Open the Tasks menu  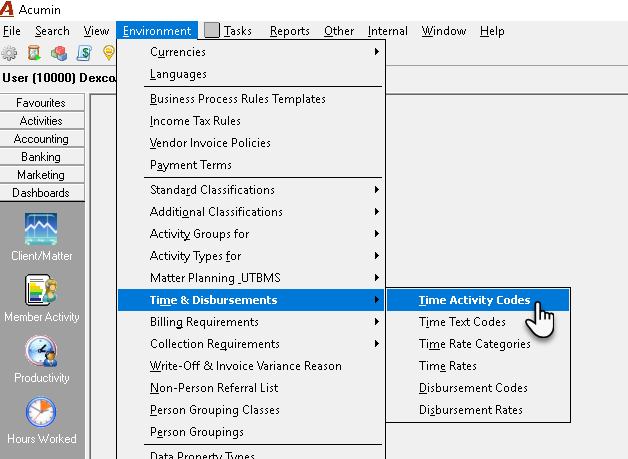238,31
